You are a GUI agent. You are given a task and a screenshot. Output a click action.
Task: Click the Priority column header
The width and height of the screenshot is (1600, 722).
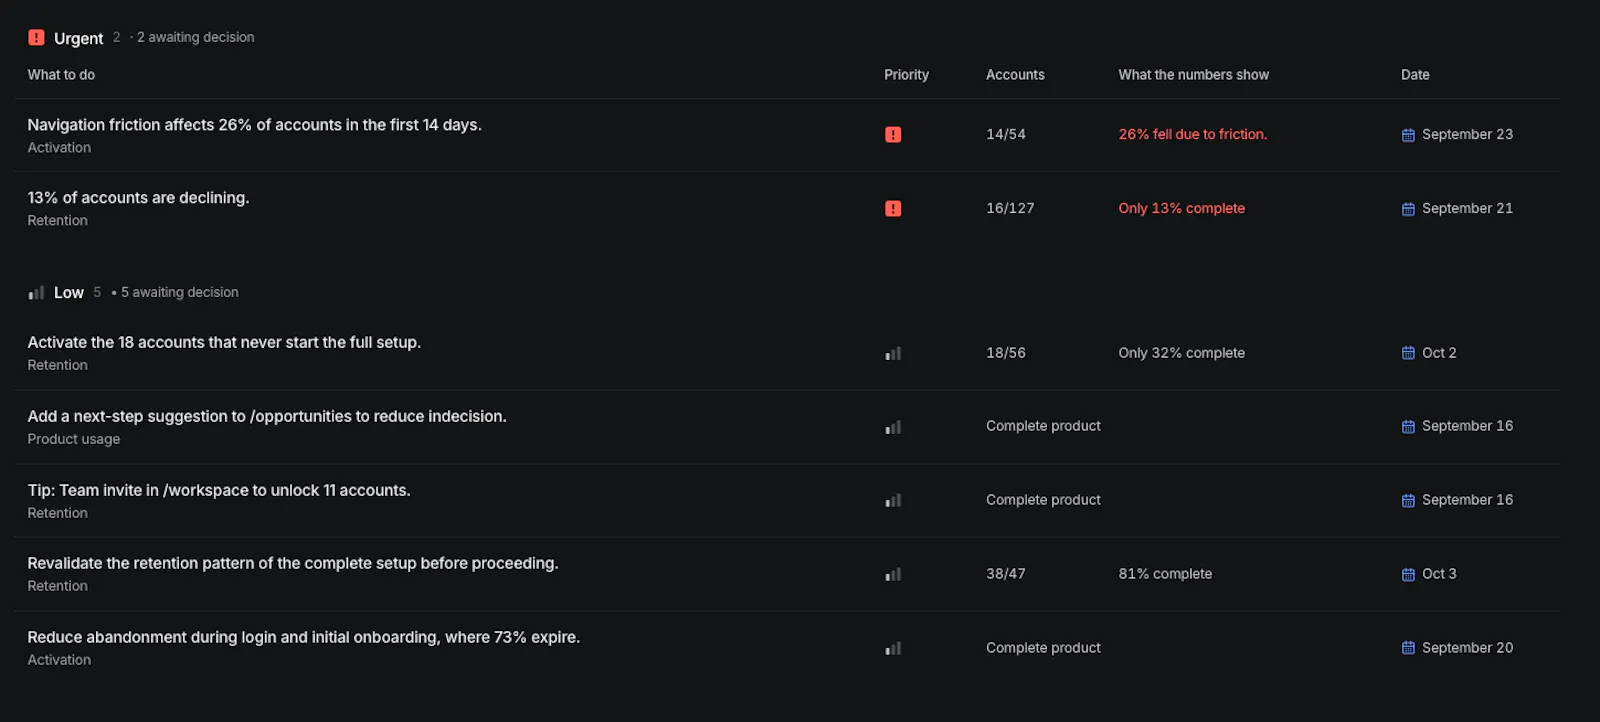906,75
